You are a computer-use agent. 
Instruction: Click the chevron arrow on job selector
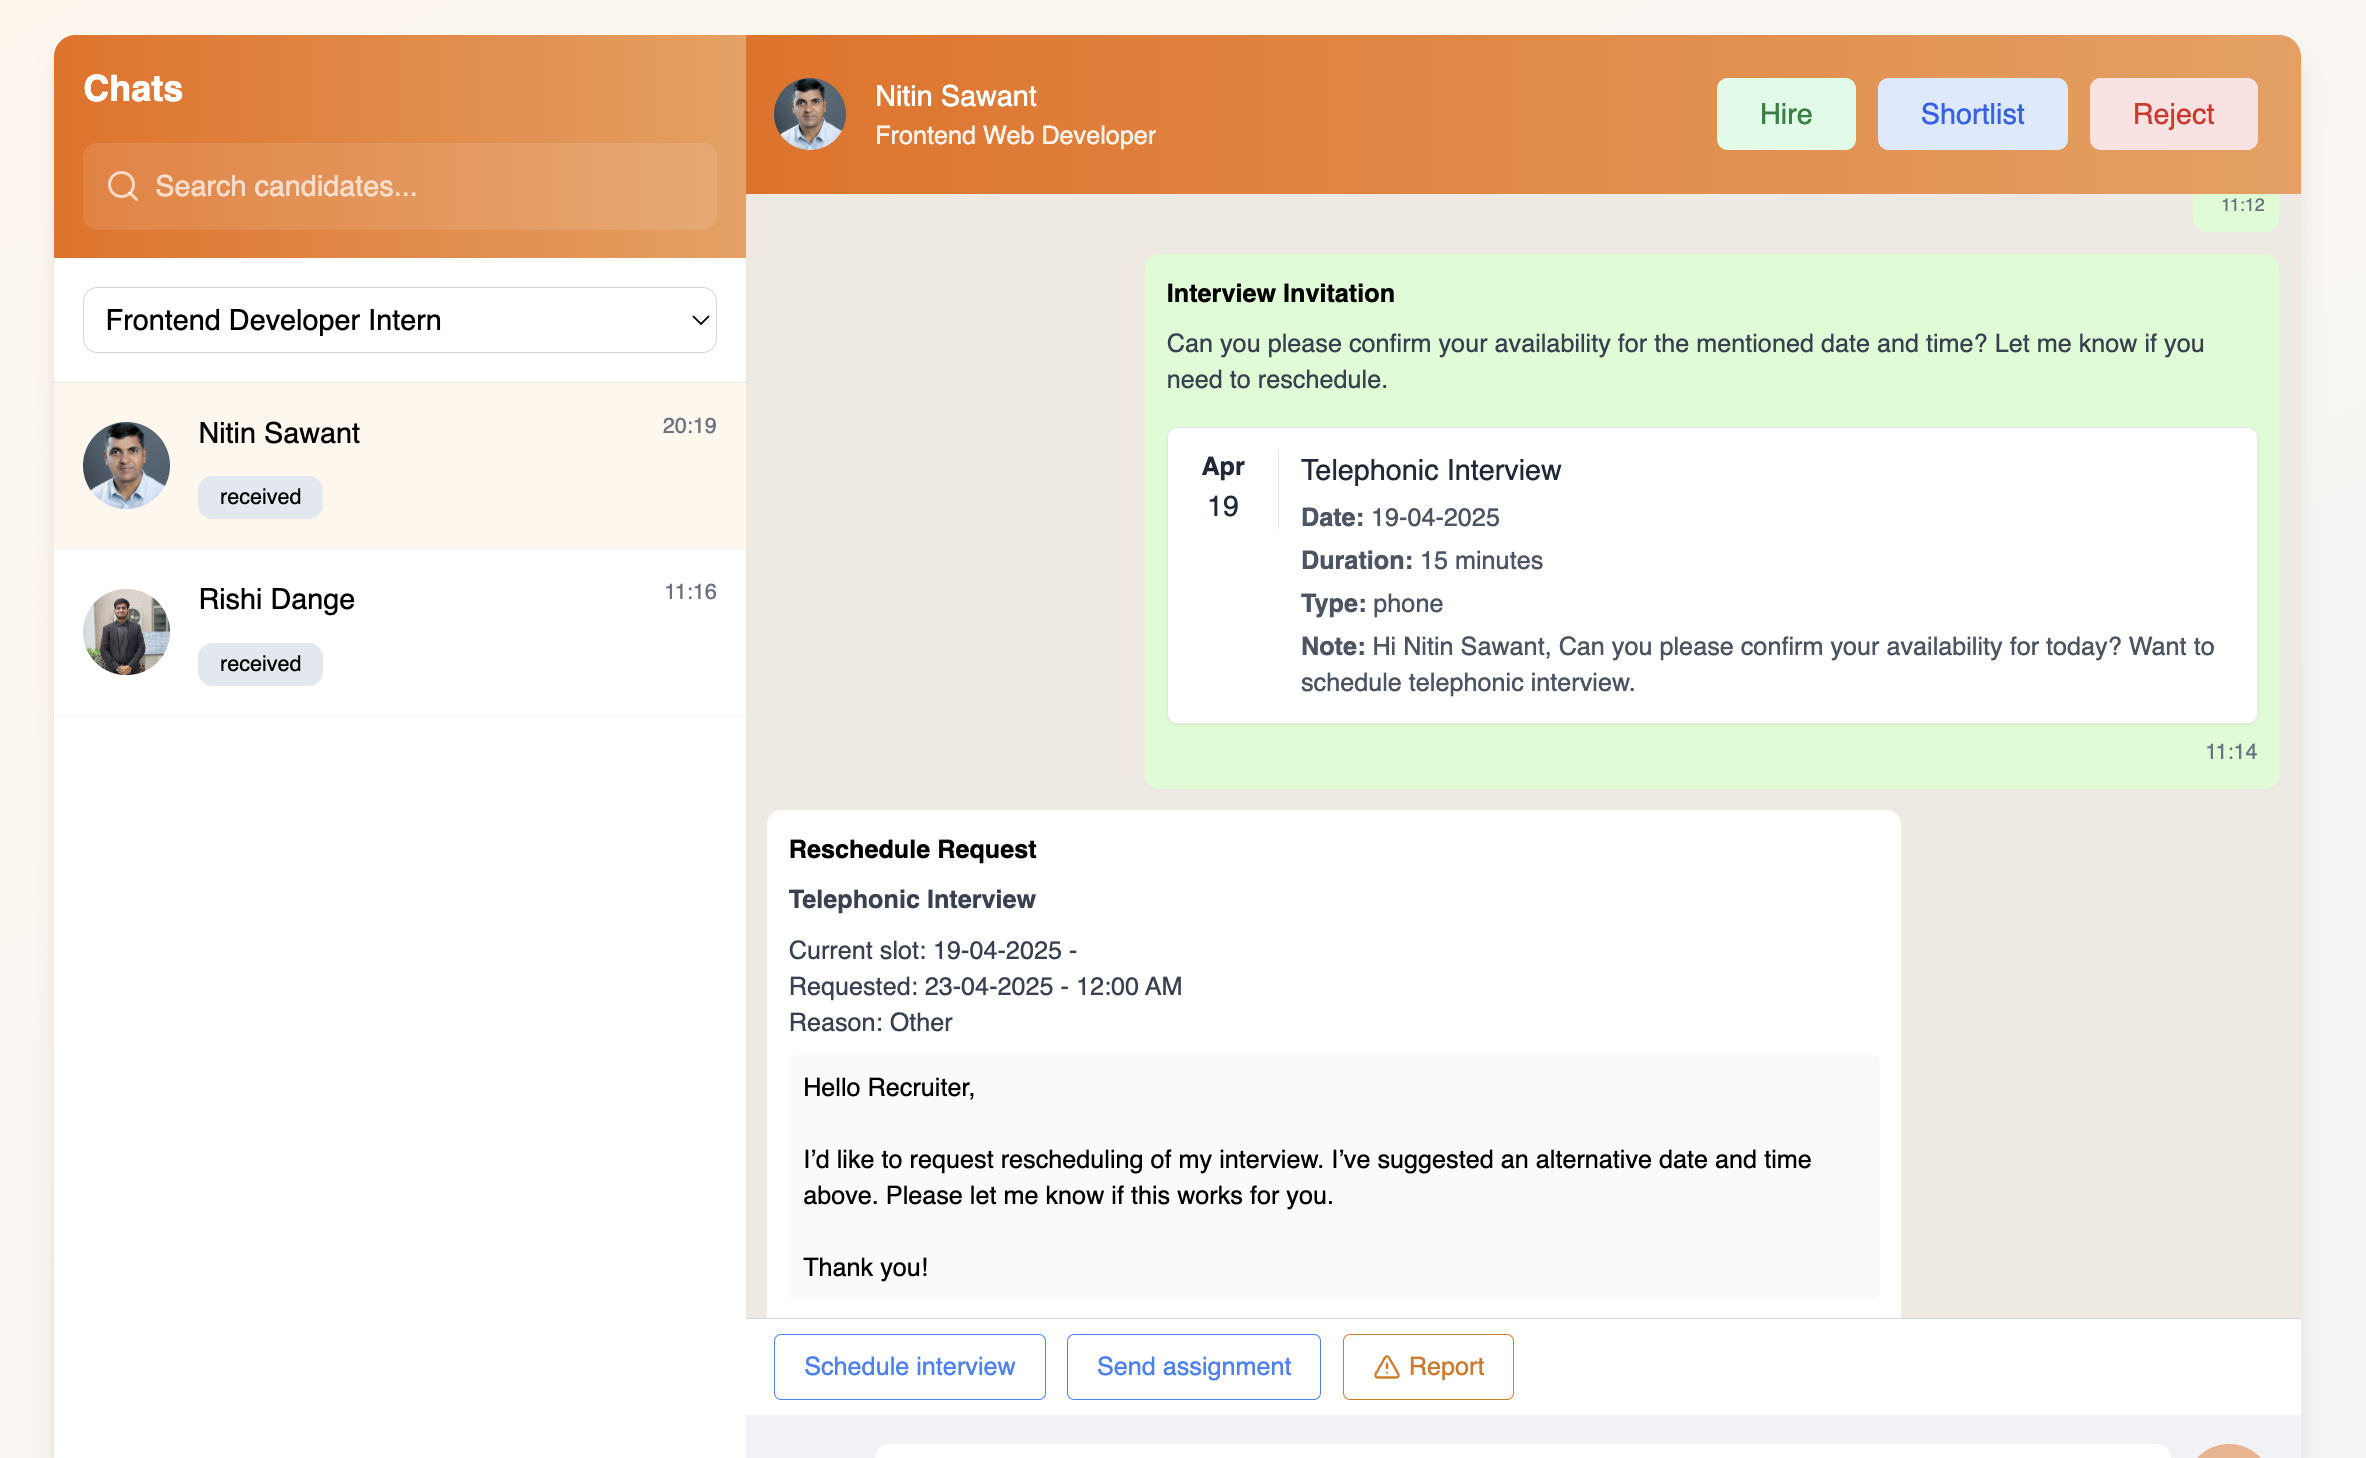pos(700,320)
